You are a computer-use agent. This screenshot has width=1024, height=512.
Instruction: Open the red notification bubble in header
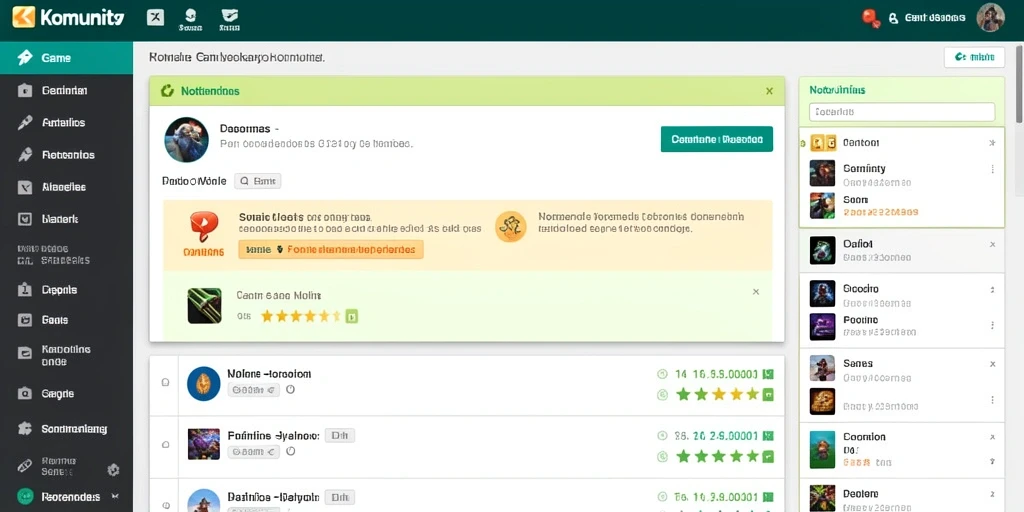coord(871,18)
